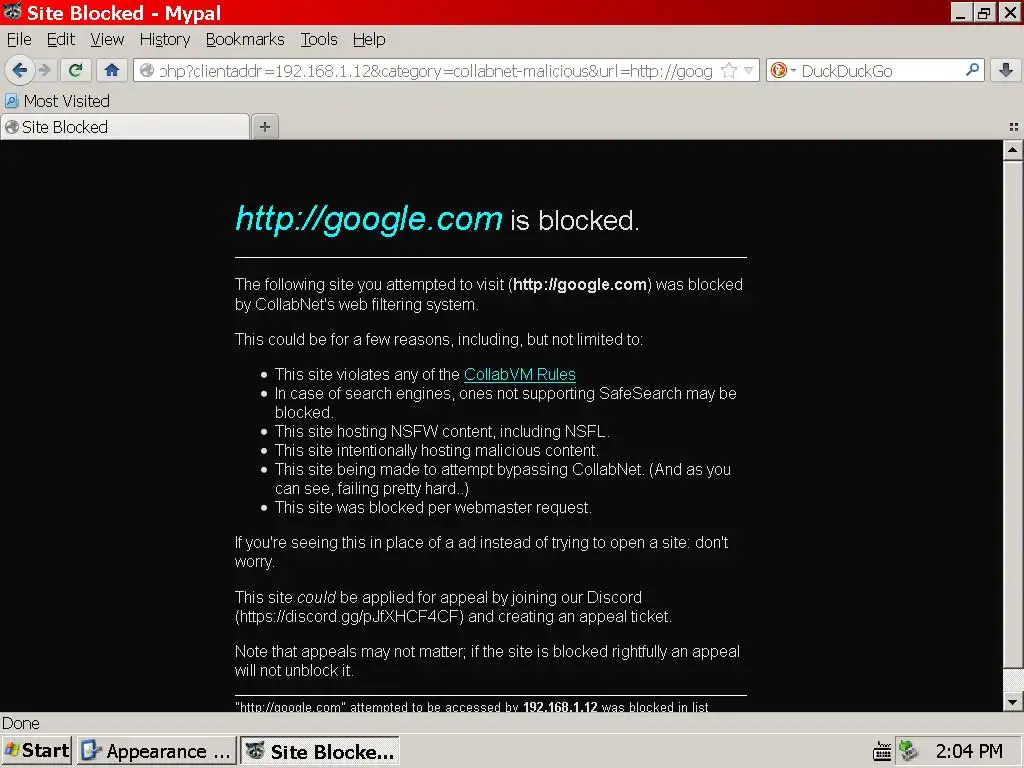Click the Done status bar text
Image resolution: width=1024 pixels, height=768 pixels.
[x=21, y=723]
